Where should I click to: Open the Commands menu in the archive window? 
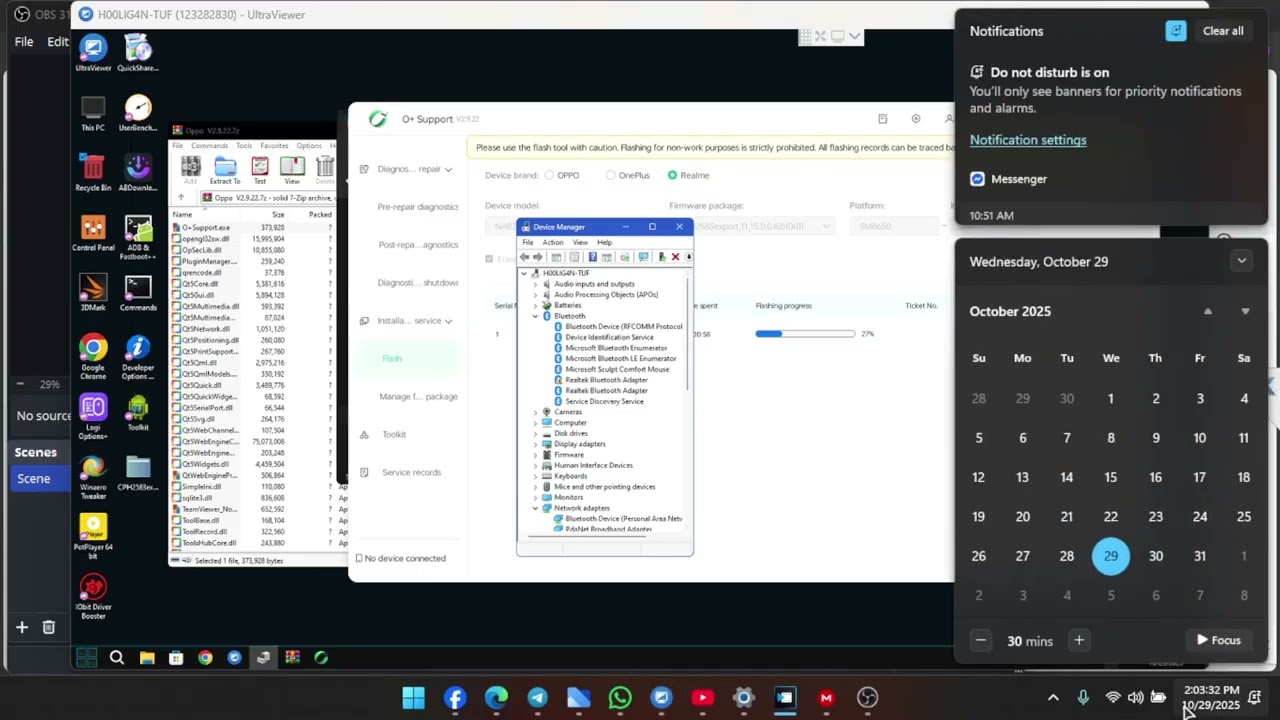coord(210,146)
